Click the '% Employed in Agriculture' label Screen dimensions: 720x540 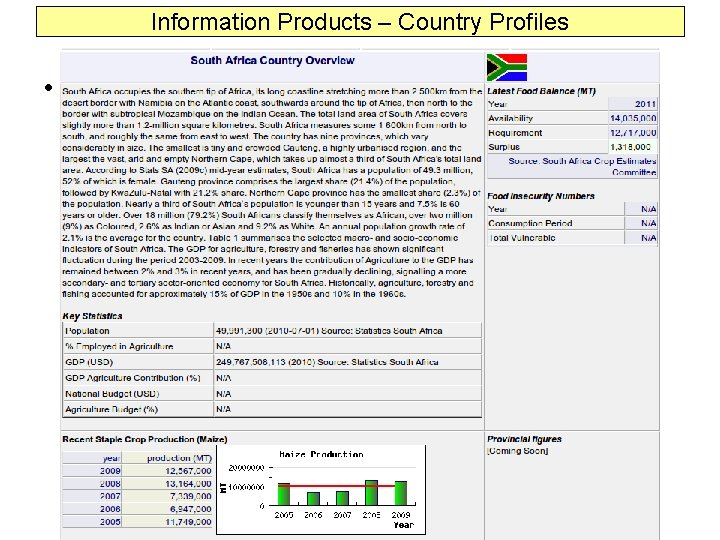click(119, 346)
